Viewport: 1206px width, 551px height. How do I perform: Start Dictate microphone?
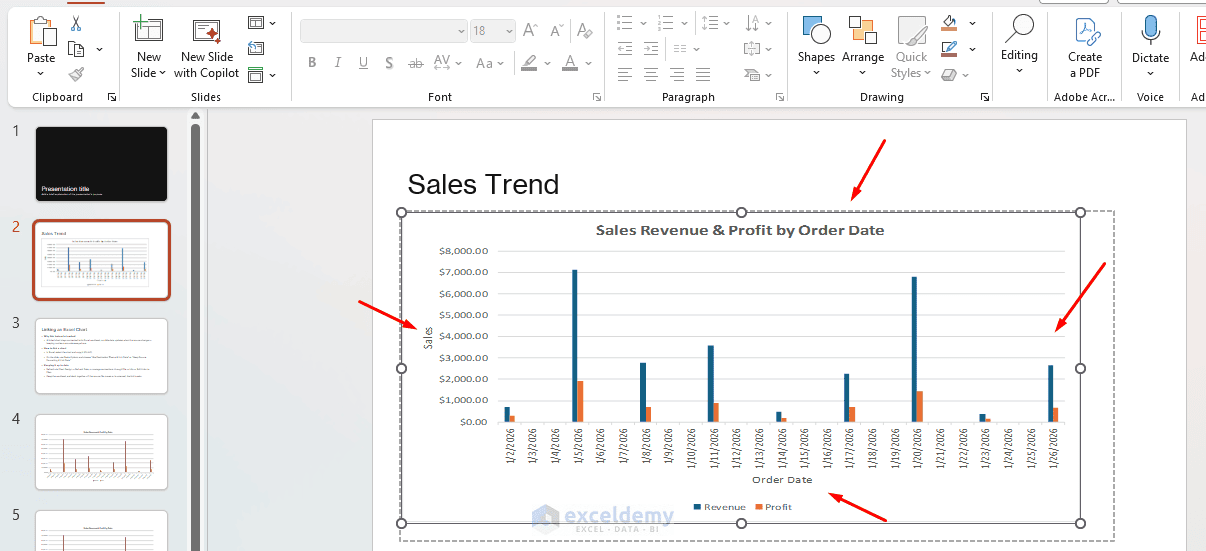click(x=1150, y=46)
